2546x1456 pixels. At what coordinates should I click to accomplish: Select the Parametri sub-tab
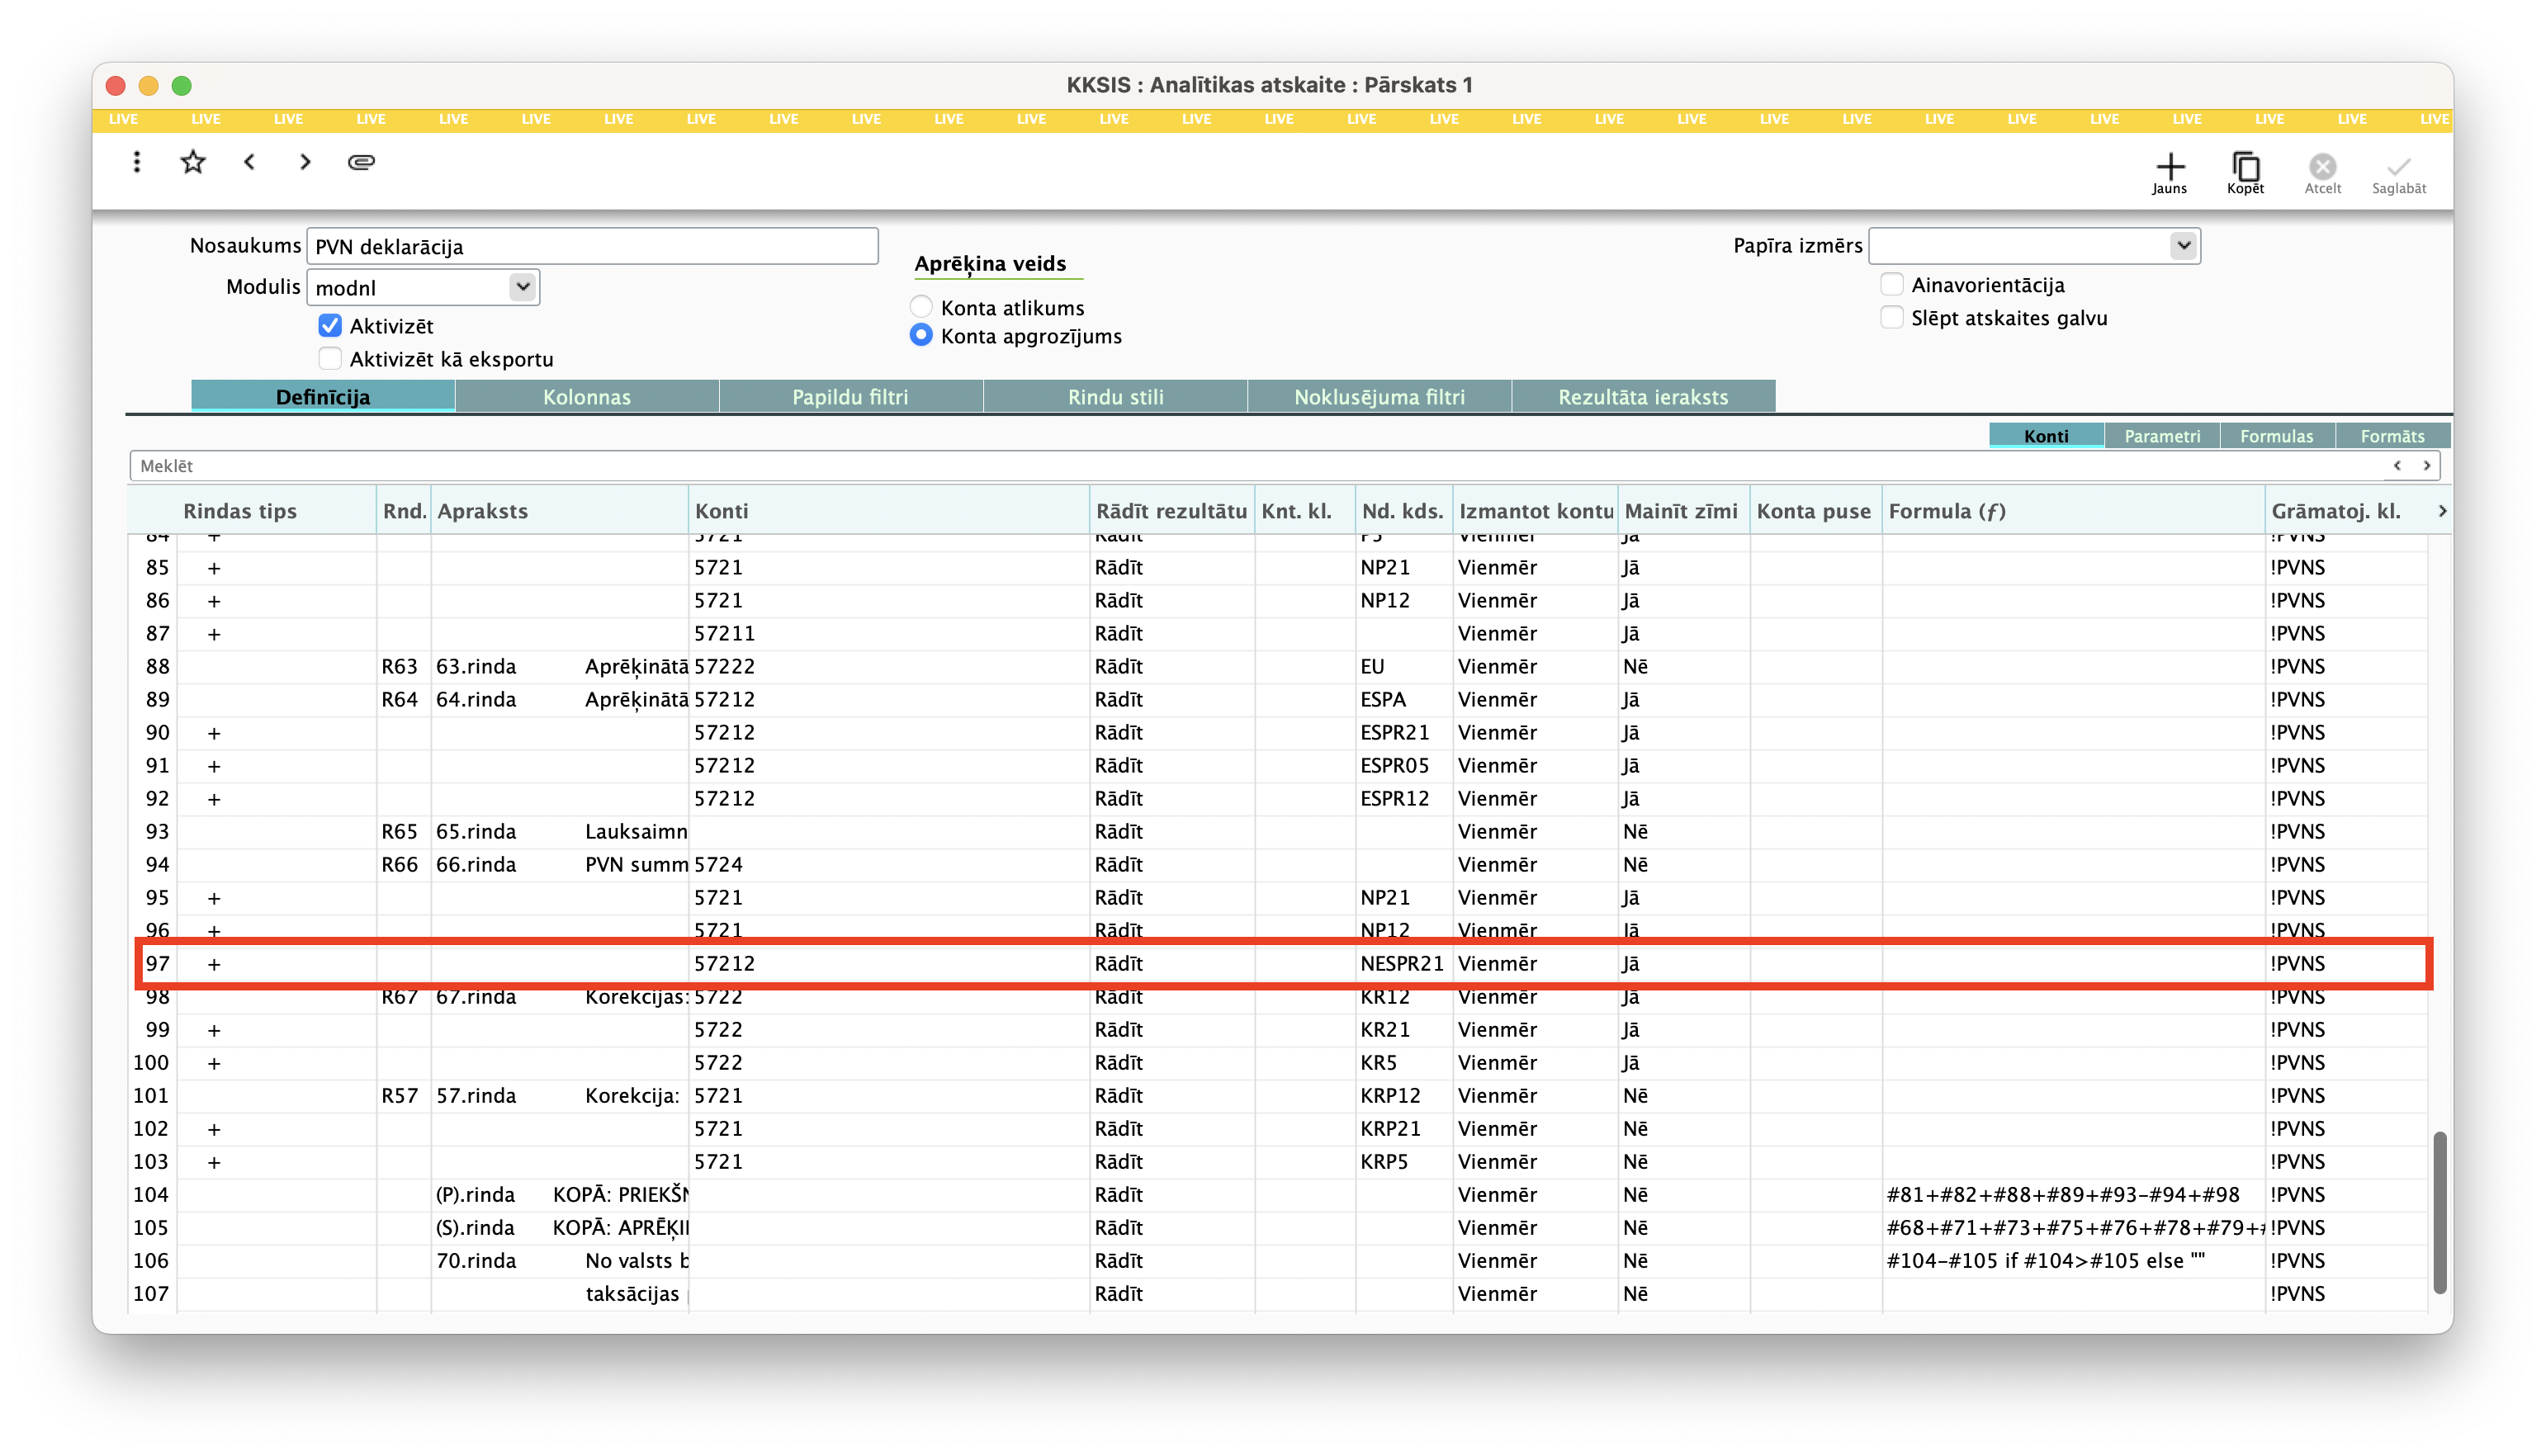[x=2162, y=436]
